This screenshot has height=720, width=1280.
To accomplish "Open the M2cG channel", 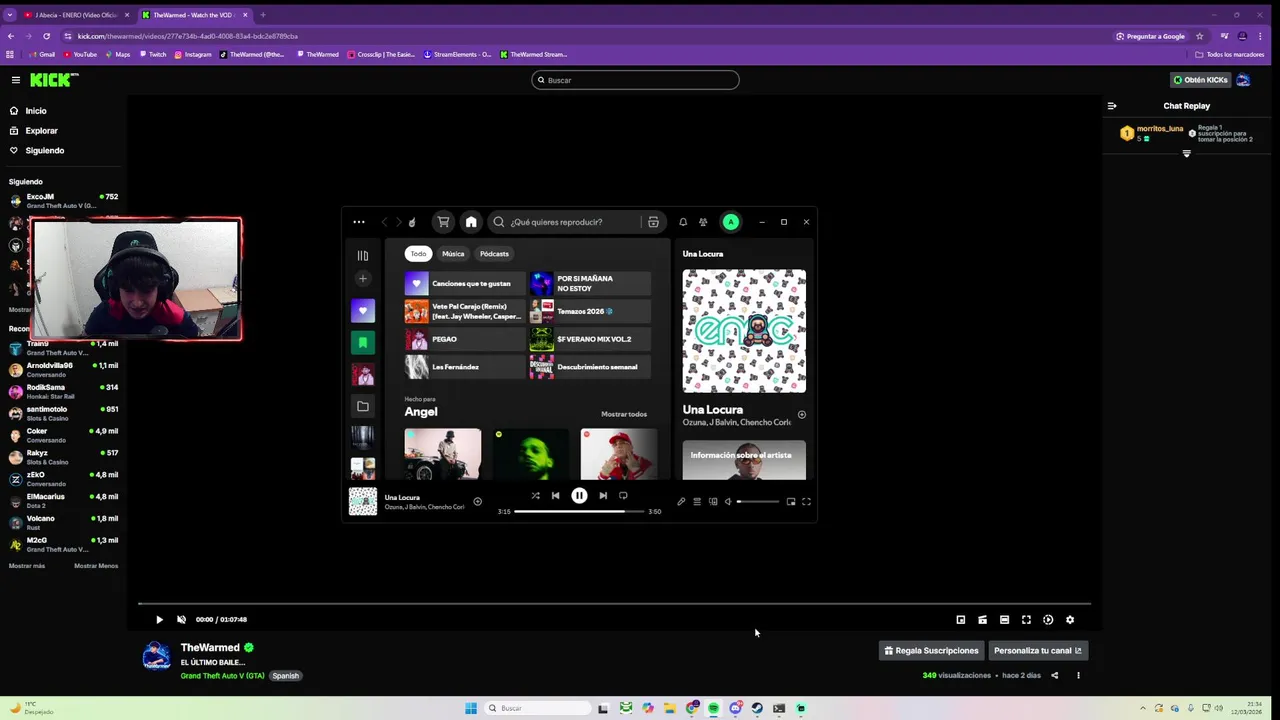I will (64, 545).
